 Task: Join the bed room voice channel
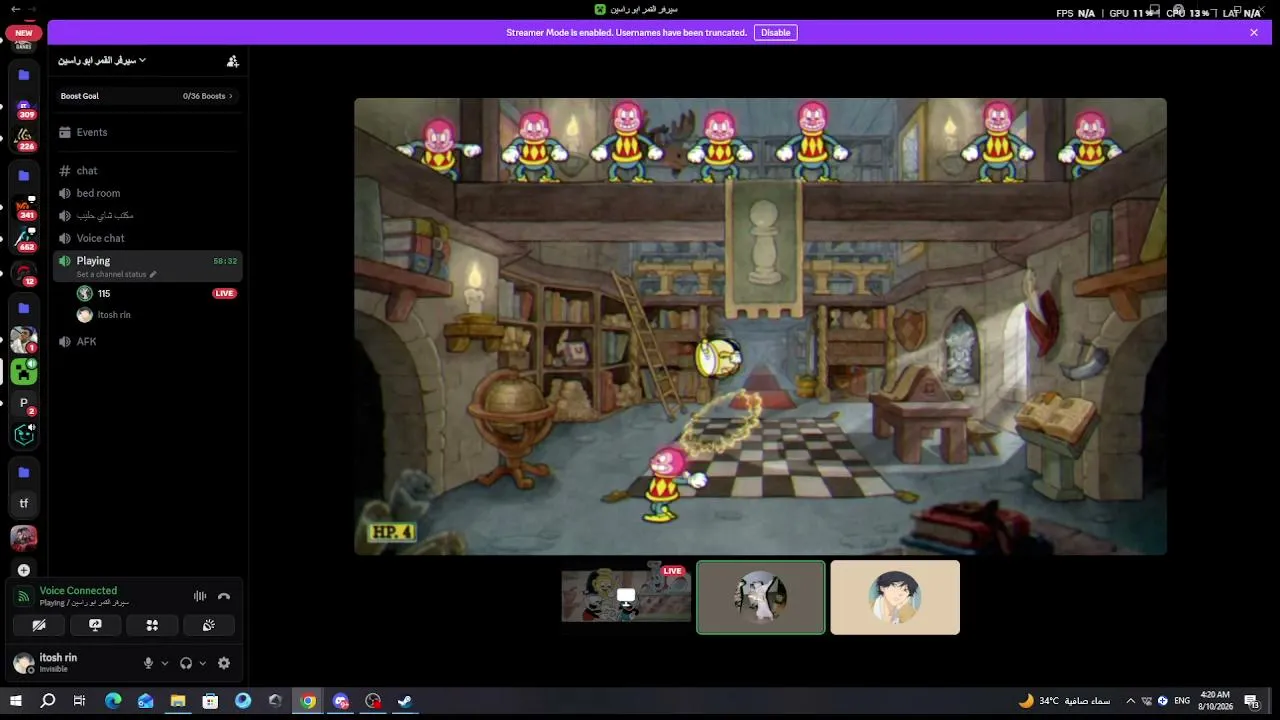tap(147, 193)
